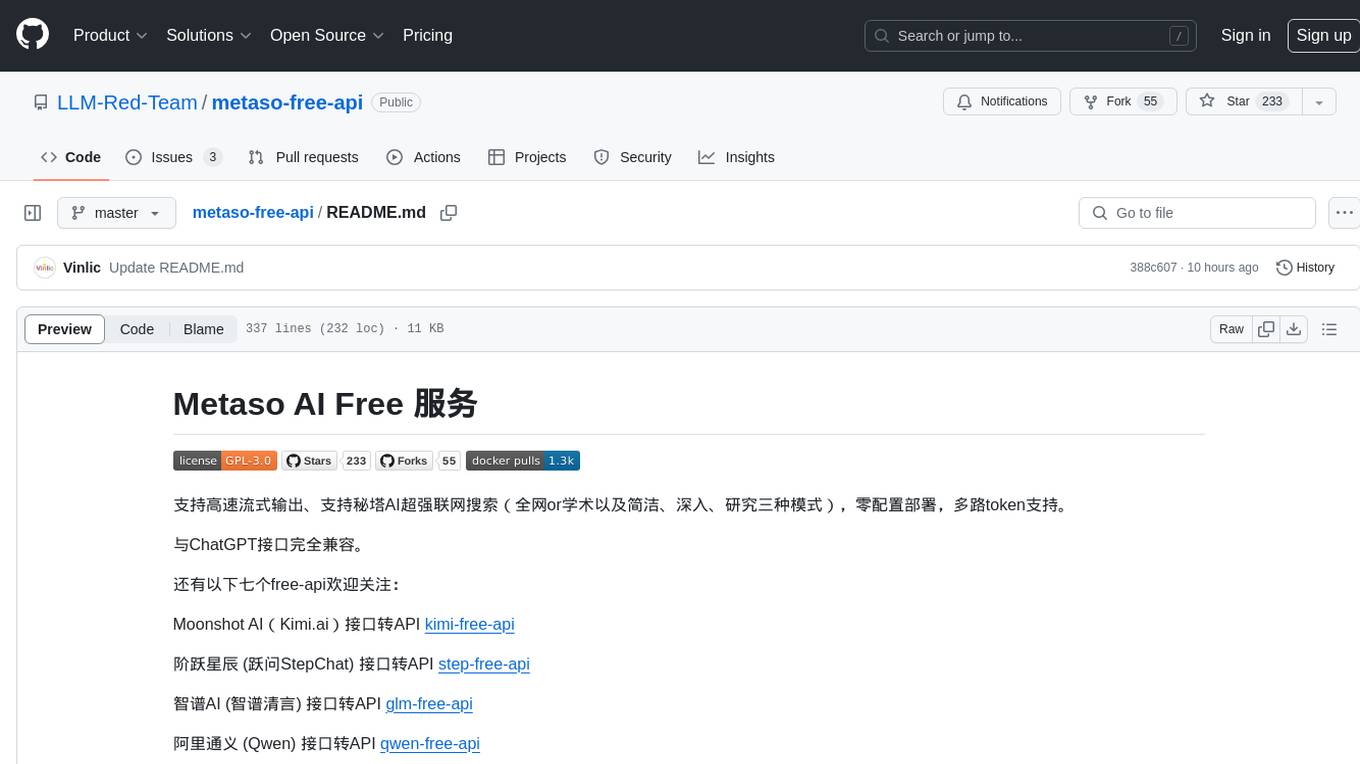Select the Preview view

coord(65,329)
